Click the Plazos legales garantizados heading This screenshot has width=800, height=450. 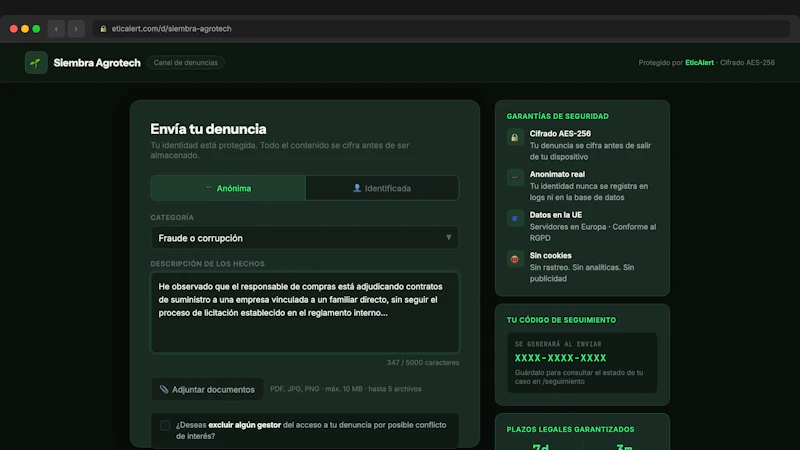click(x=570, y=430)
